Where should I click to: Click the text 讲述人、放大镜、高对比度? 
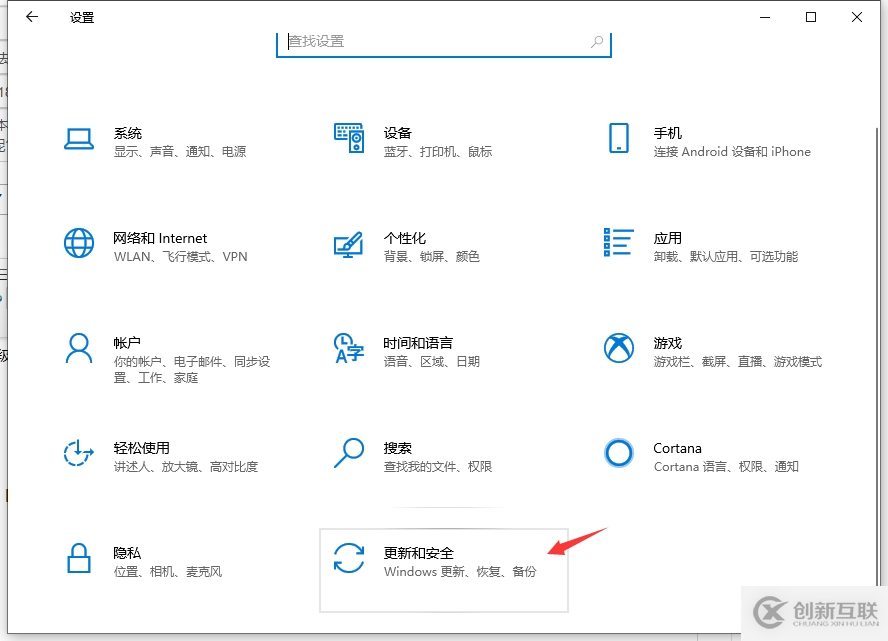click(186, 467)
